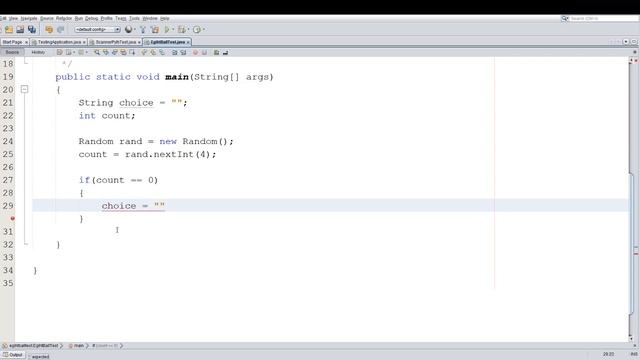Open the back-history dropdown arrow in editor toolbar
The width and height of the screenshot is (640, 360).
click(74, 52)
